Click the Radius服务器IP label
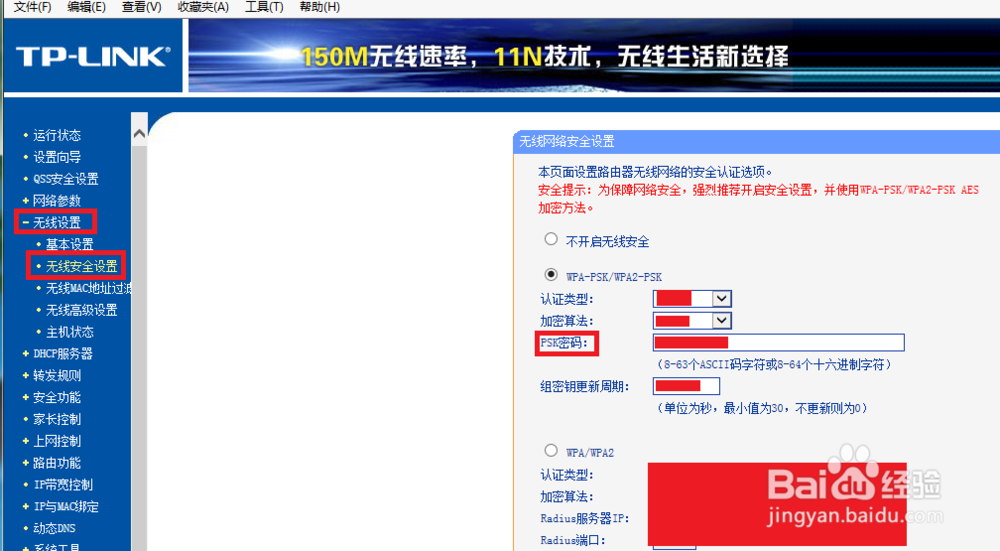The height and width of the screenshot is (551, 1000). pos(584,518)
